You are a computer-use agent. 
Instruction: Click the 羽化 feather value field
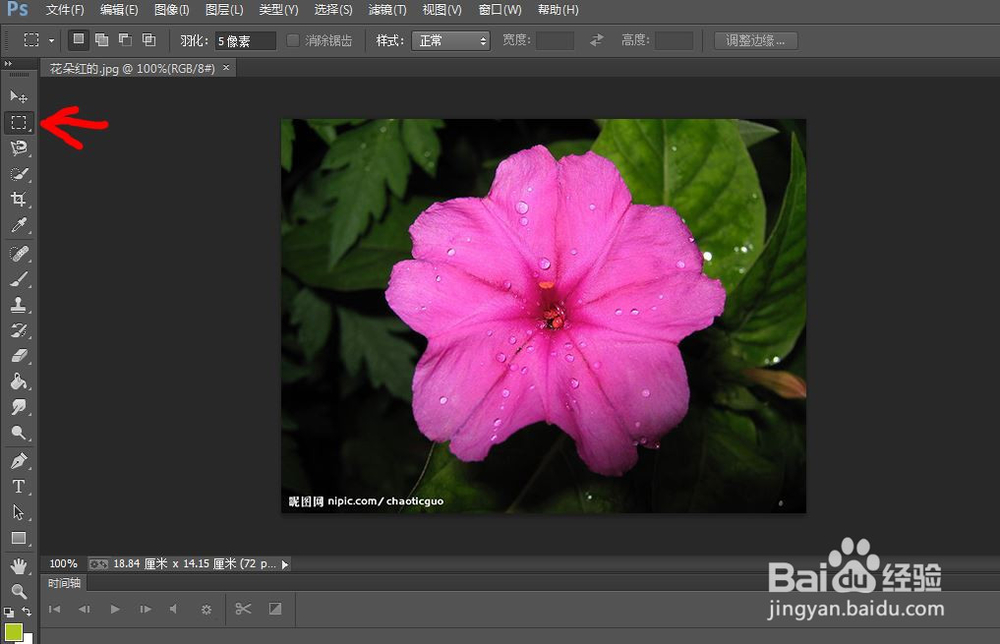pos(246,41)
